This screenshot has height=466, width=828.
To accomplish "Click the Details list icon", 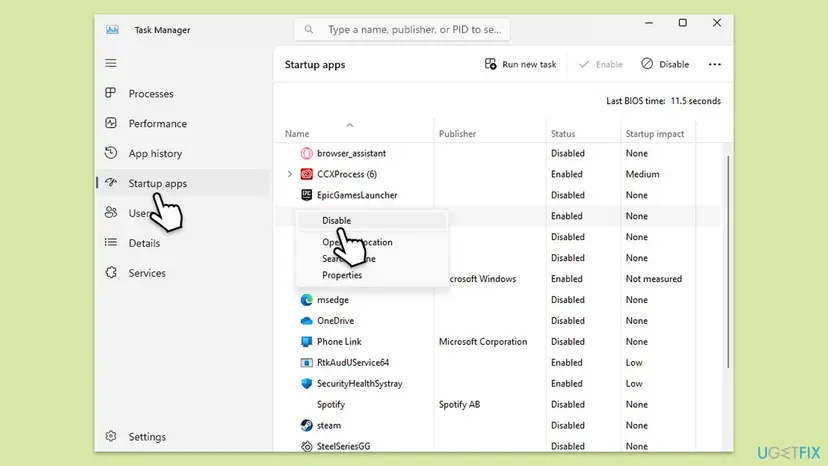I will 110,243.
